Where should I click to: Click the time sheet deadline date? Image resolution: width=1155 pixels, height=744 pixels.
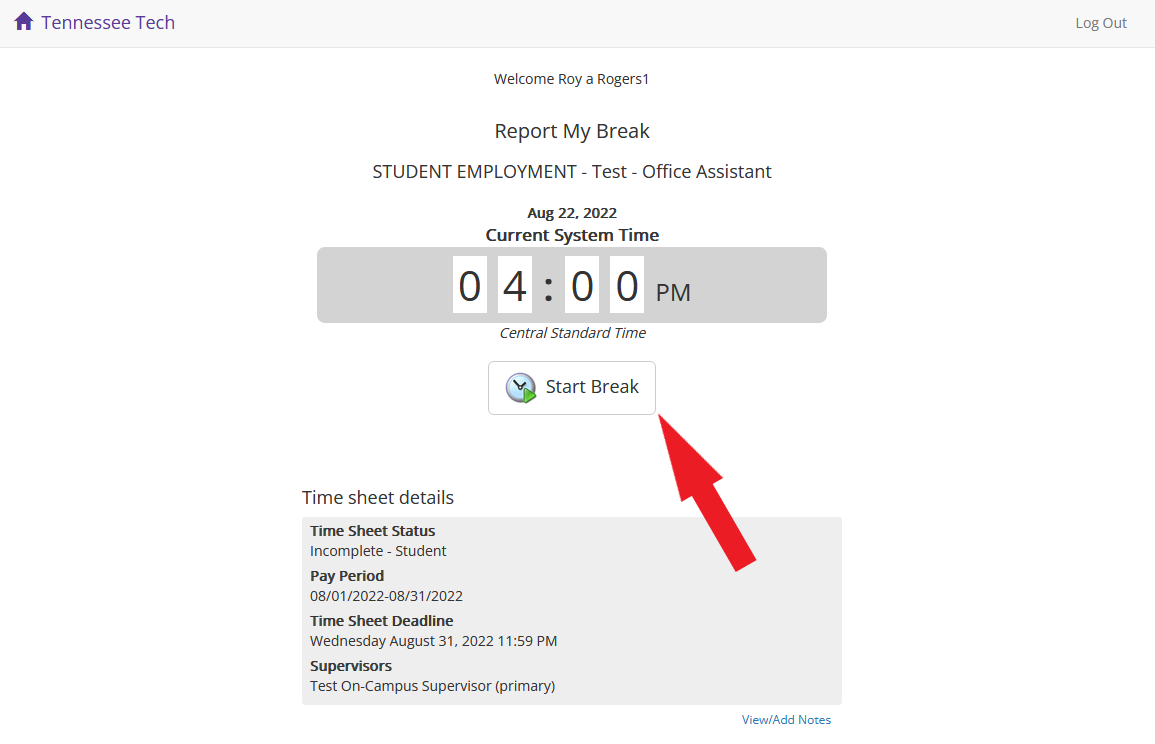433,641
